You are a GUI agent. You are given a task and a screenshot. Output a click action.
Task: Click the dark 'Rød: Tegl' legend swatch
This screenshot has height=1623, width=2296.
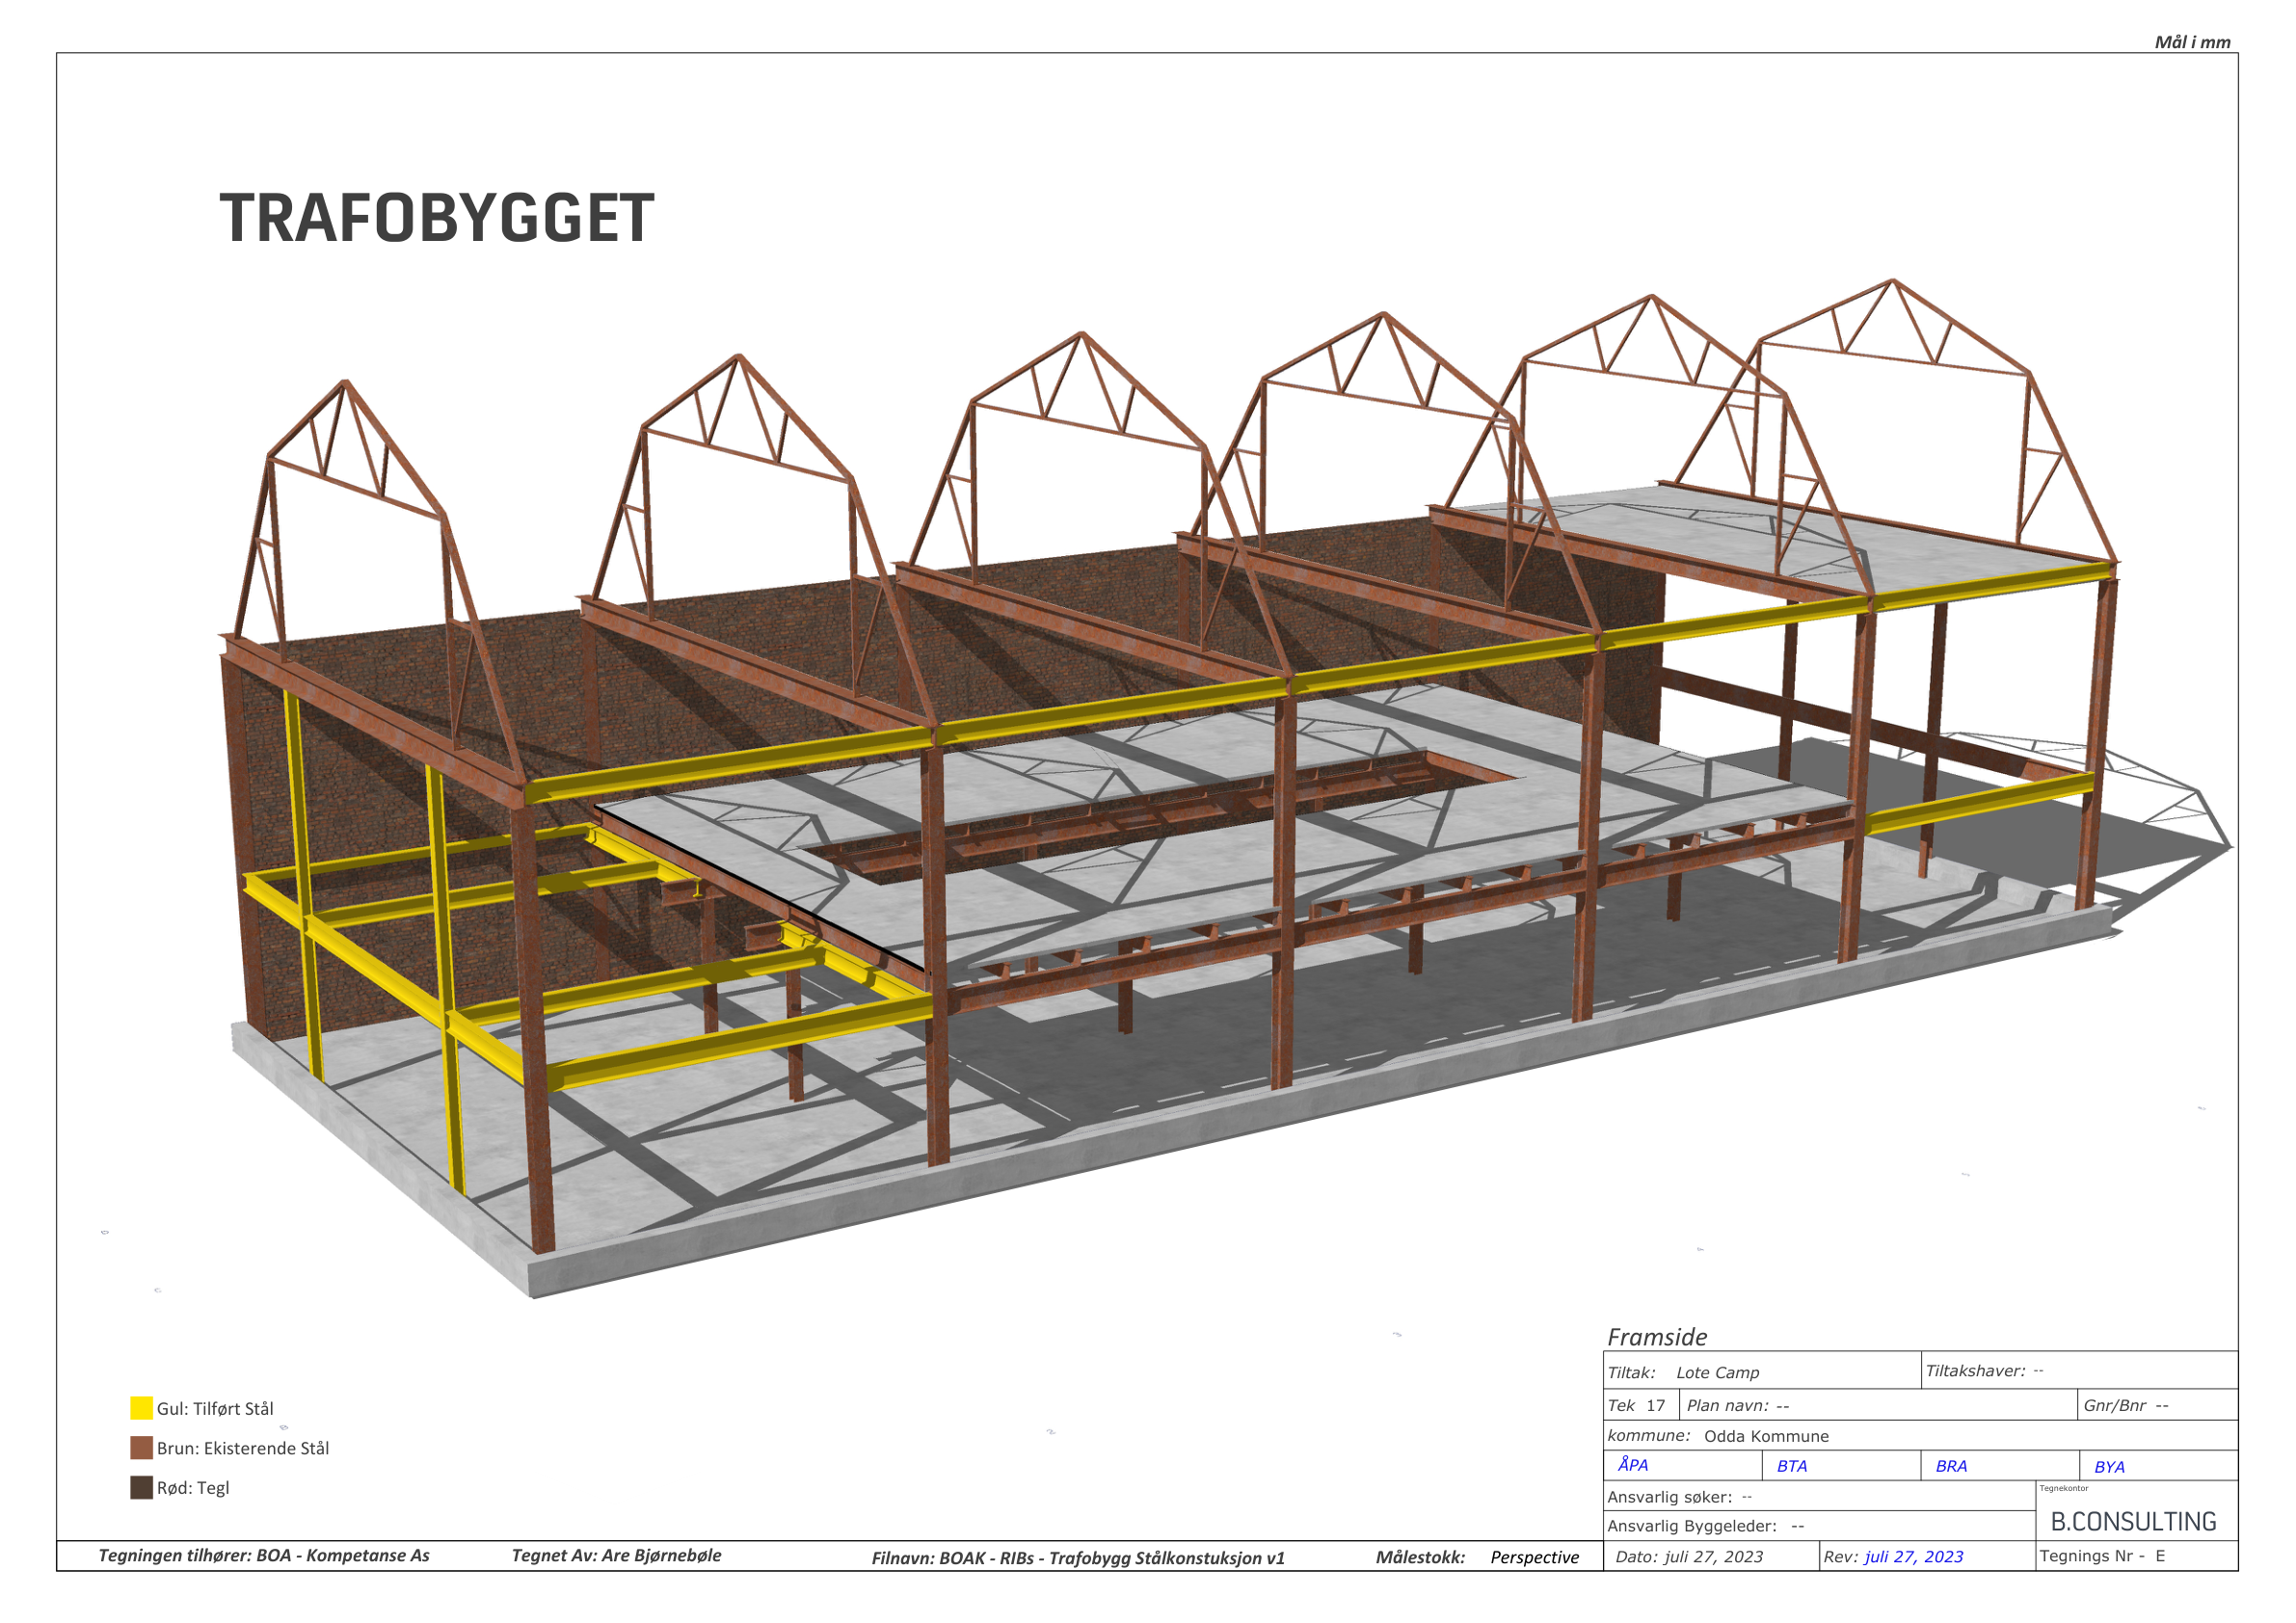click(x=141, y=1487)
